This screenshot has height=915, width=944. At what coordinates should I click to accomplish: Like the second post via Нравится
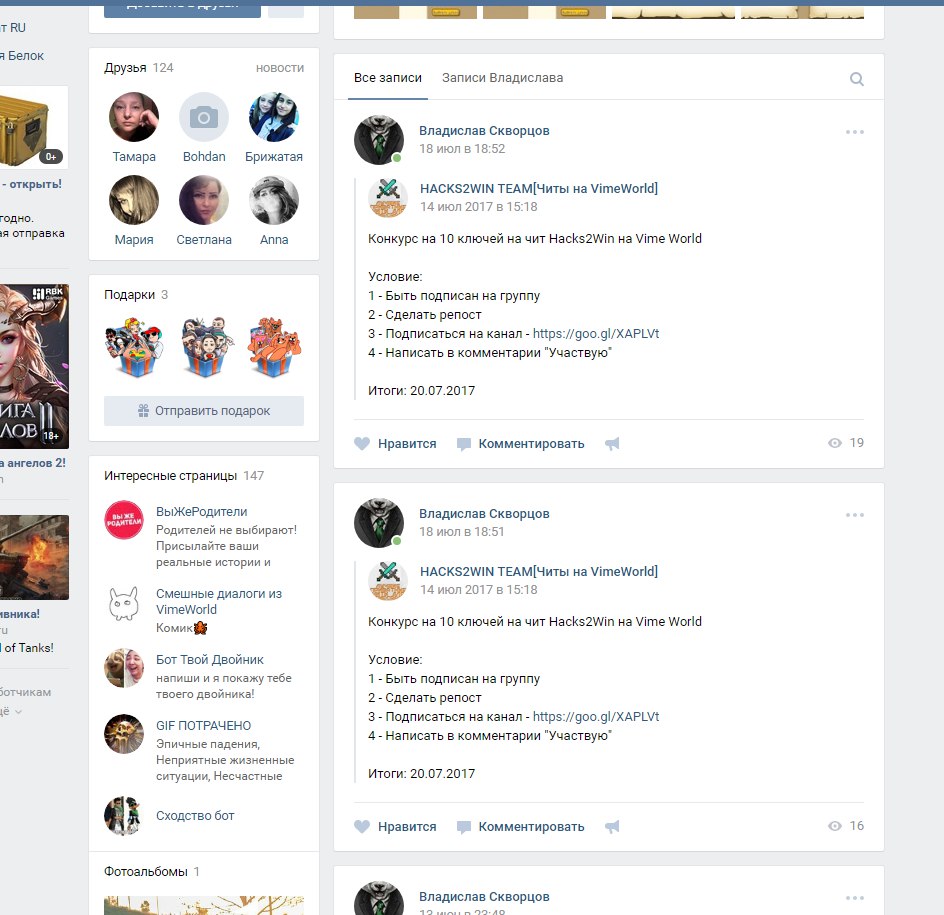point(396,826)
